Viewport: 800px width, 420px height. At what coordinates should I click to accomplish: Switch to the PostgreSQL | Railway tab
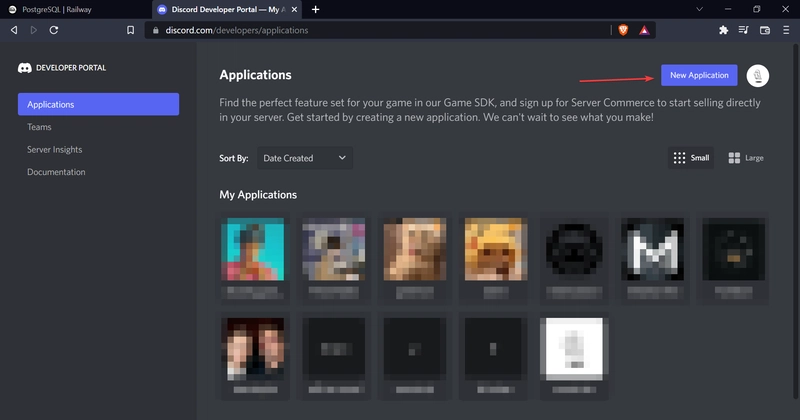click(x=76, y=9)
